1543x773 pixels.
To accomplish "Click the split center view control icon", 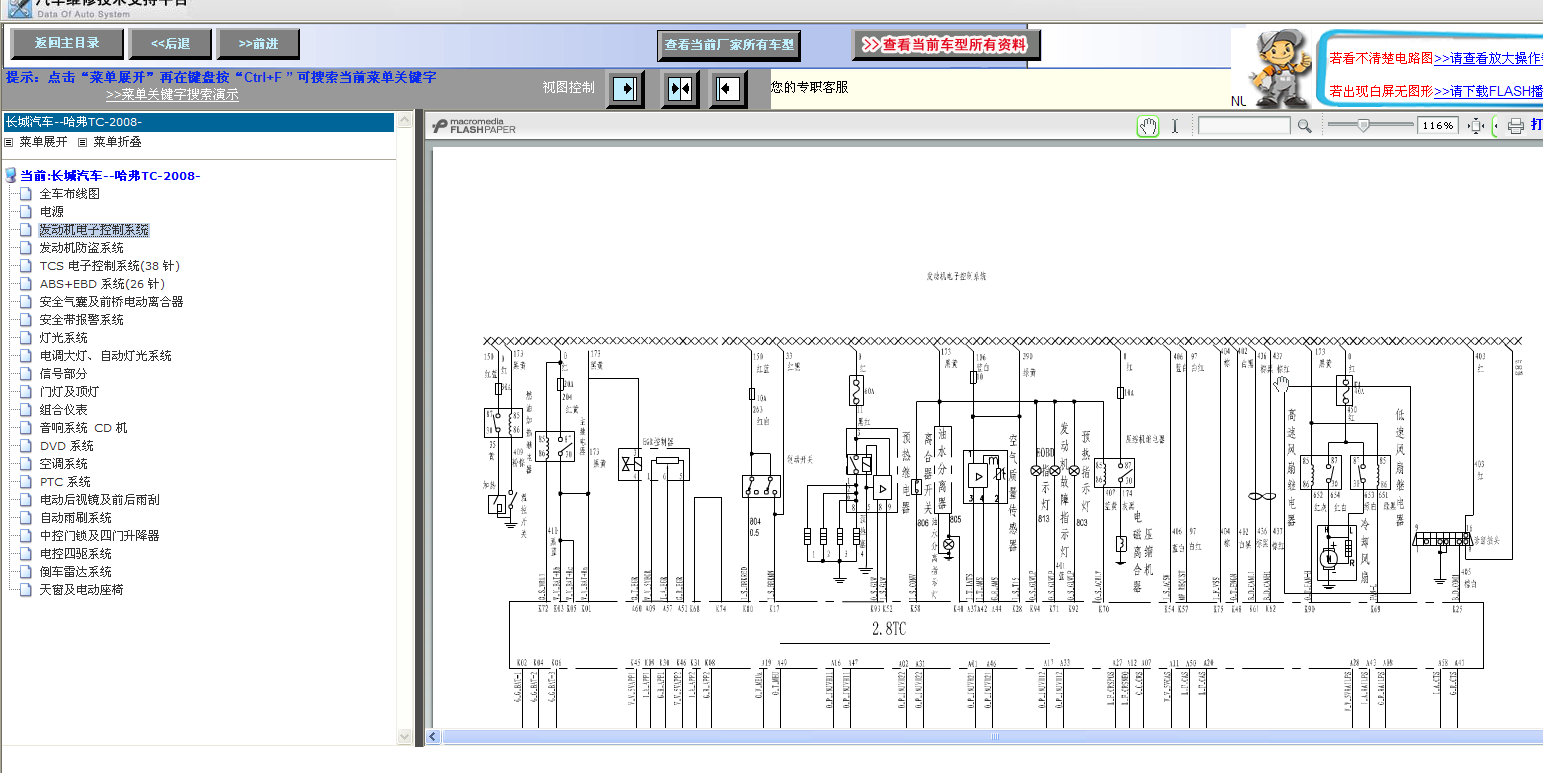I will (680, 89).
